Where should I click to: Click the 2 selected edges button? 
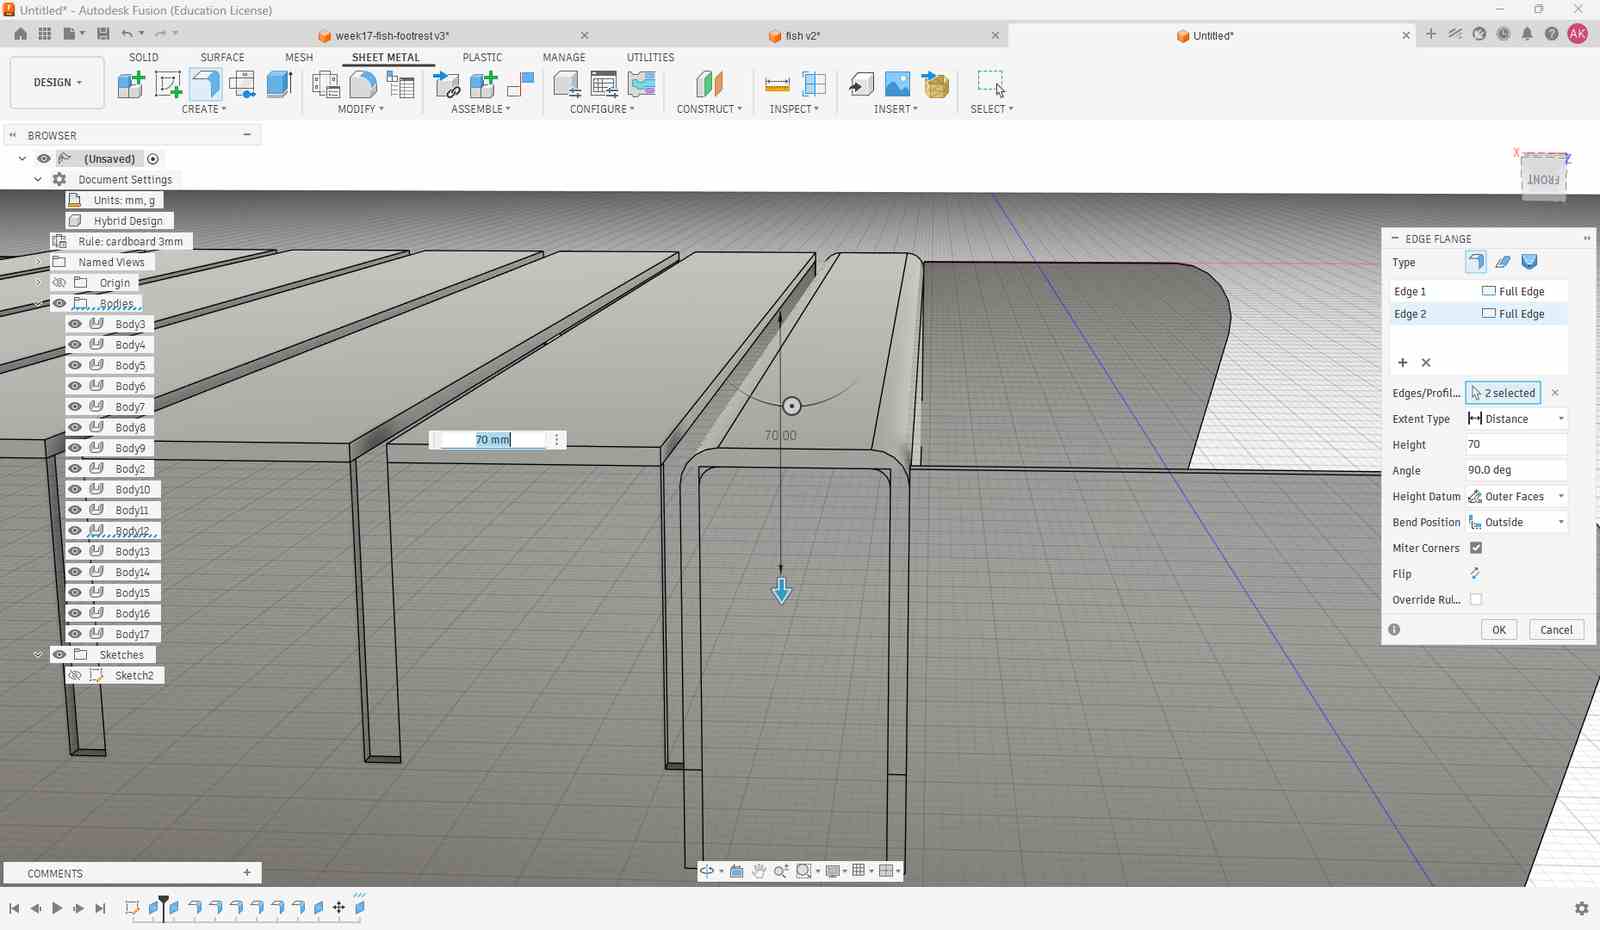[x=1503, y=393]
